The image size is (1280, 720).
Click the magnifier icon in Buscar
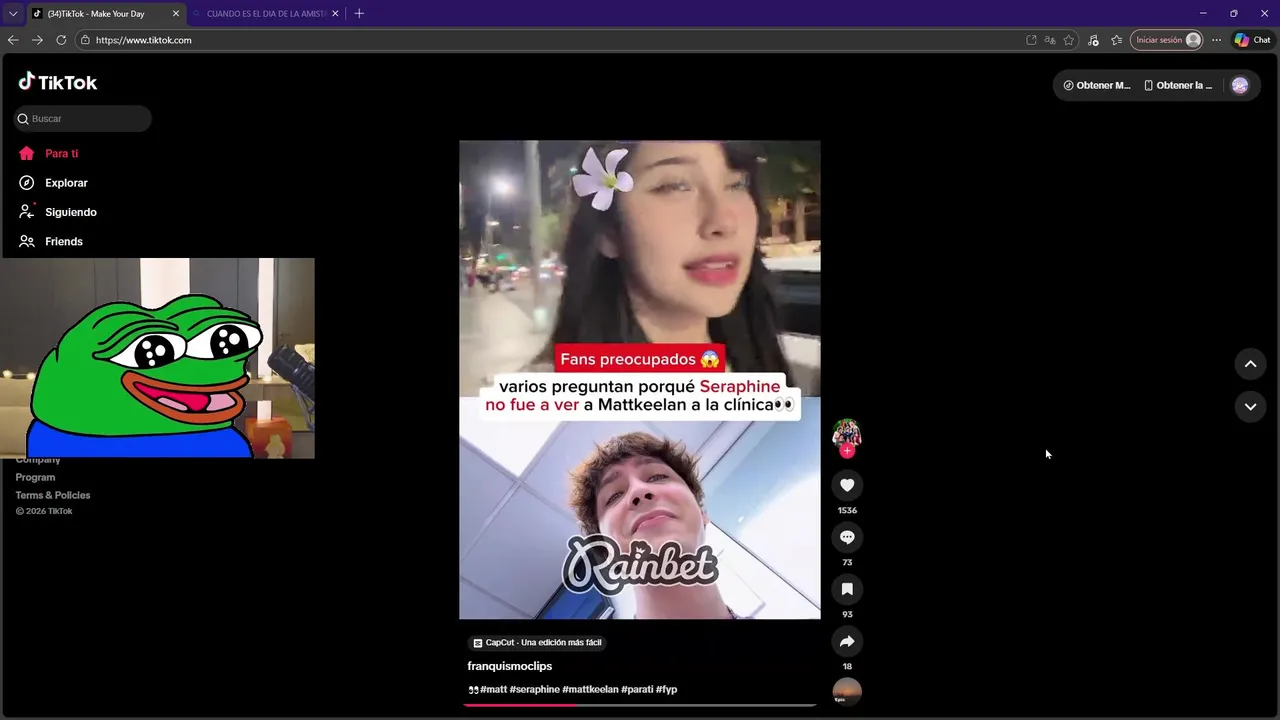tap(23, 119)
